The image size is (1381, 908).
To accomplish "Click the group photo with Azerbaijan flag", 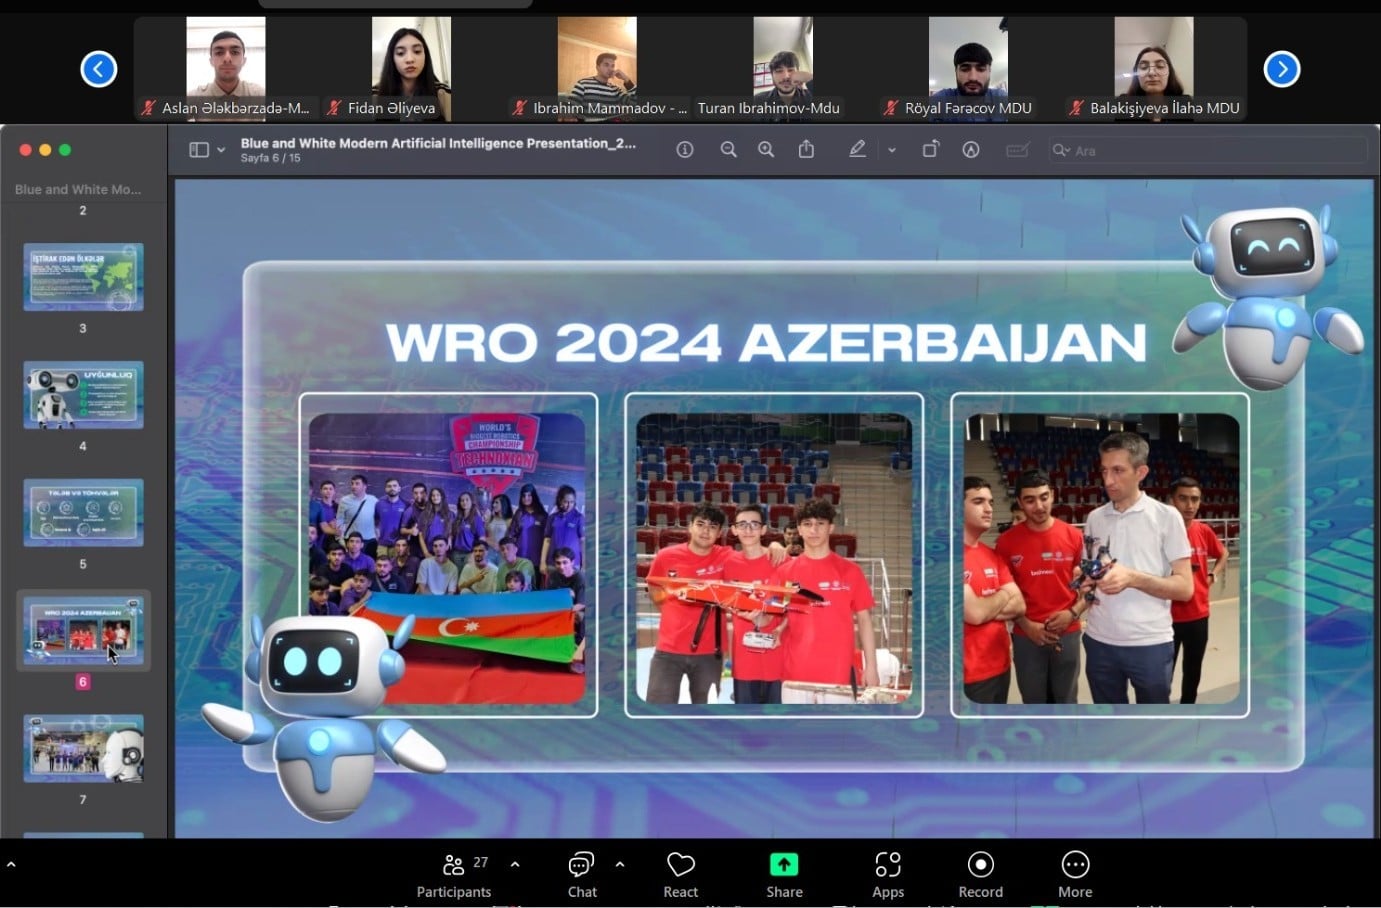I will tap(448, 557).
